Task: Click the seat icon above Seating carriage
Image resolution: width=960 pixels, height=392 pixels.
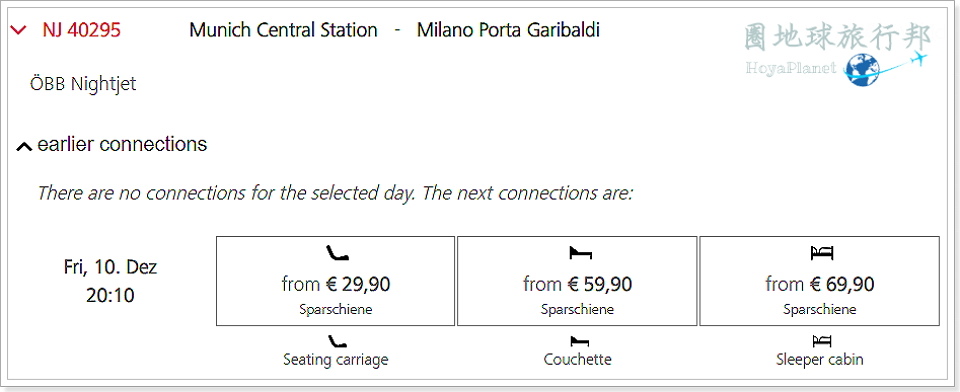Action: pyautogui.click(x=336, y=341)
